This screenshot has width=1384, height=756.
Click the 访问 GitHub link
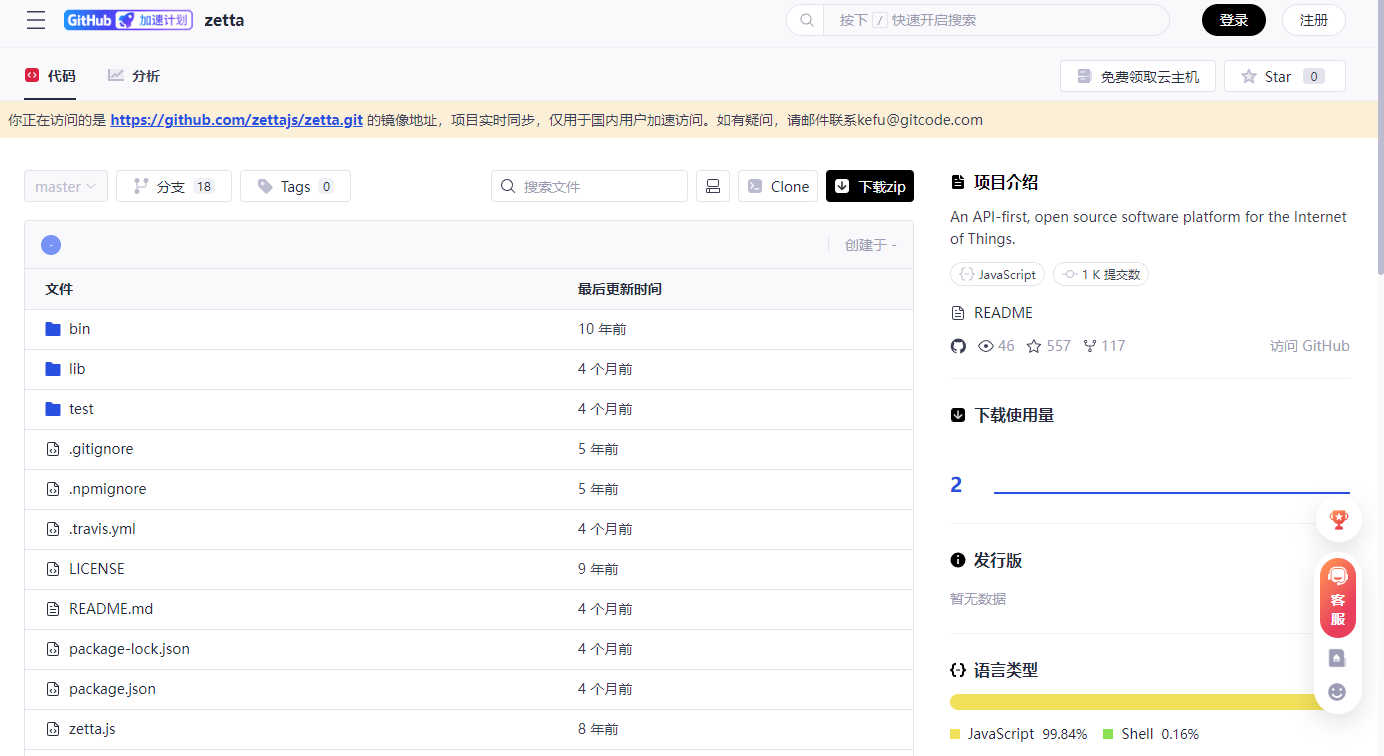(1310, 346)
